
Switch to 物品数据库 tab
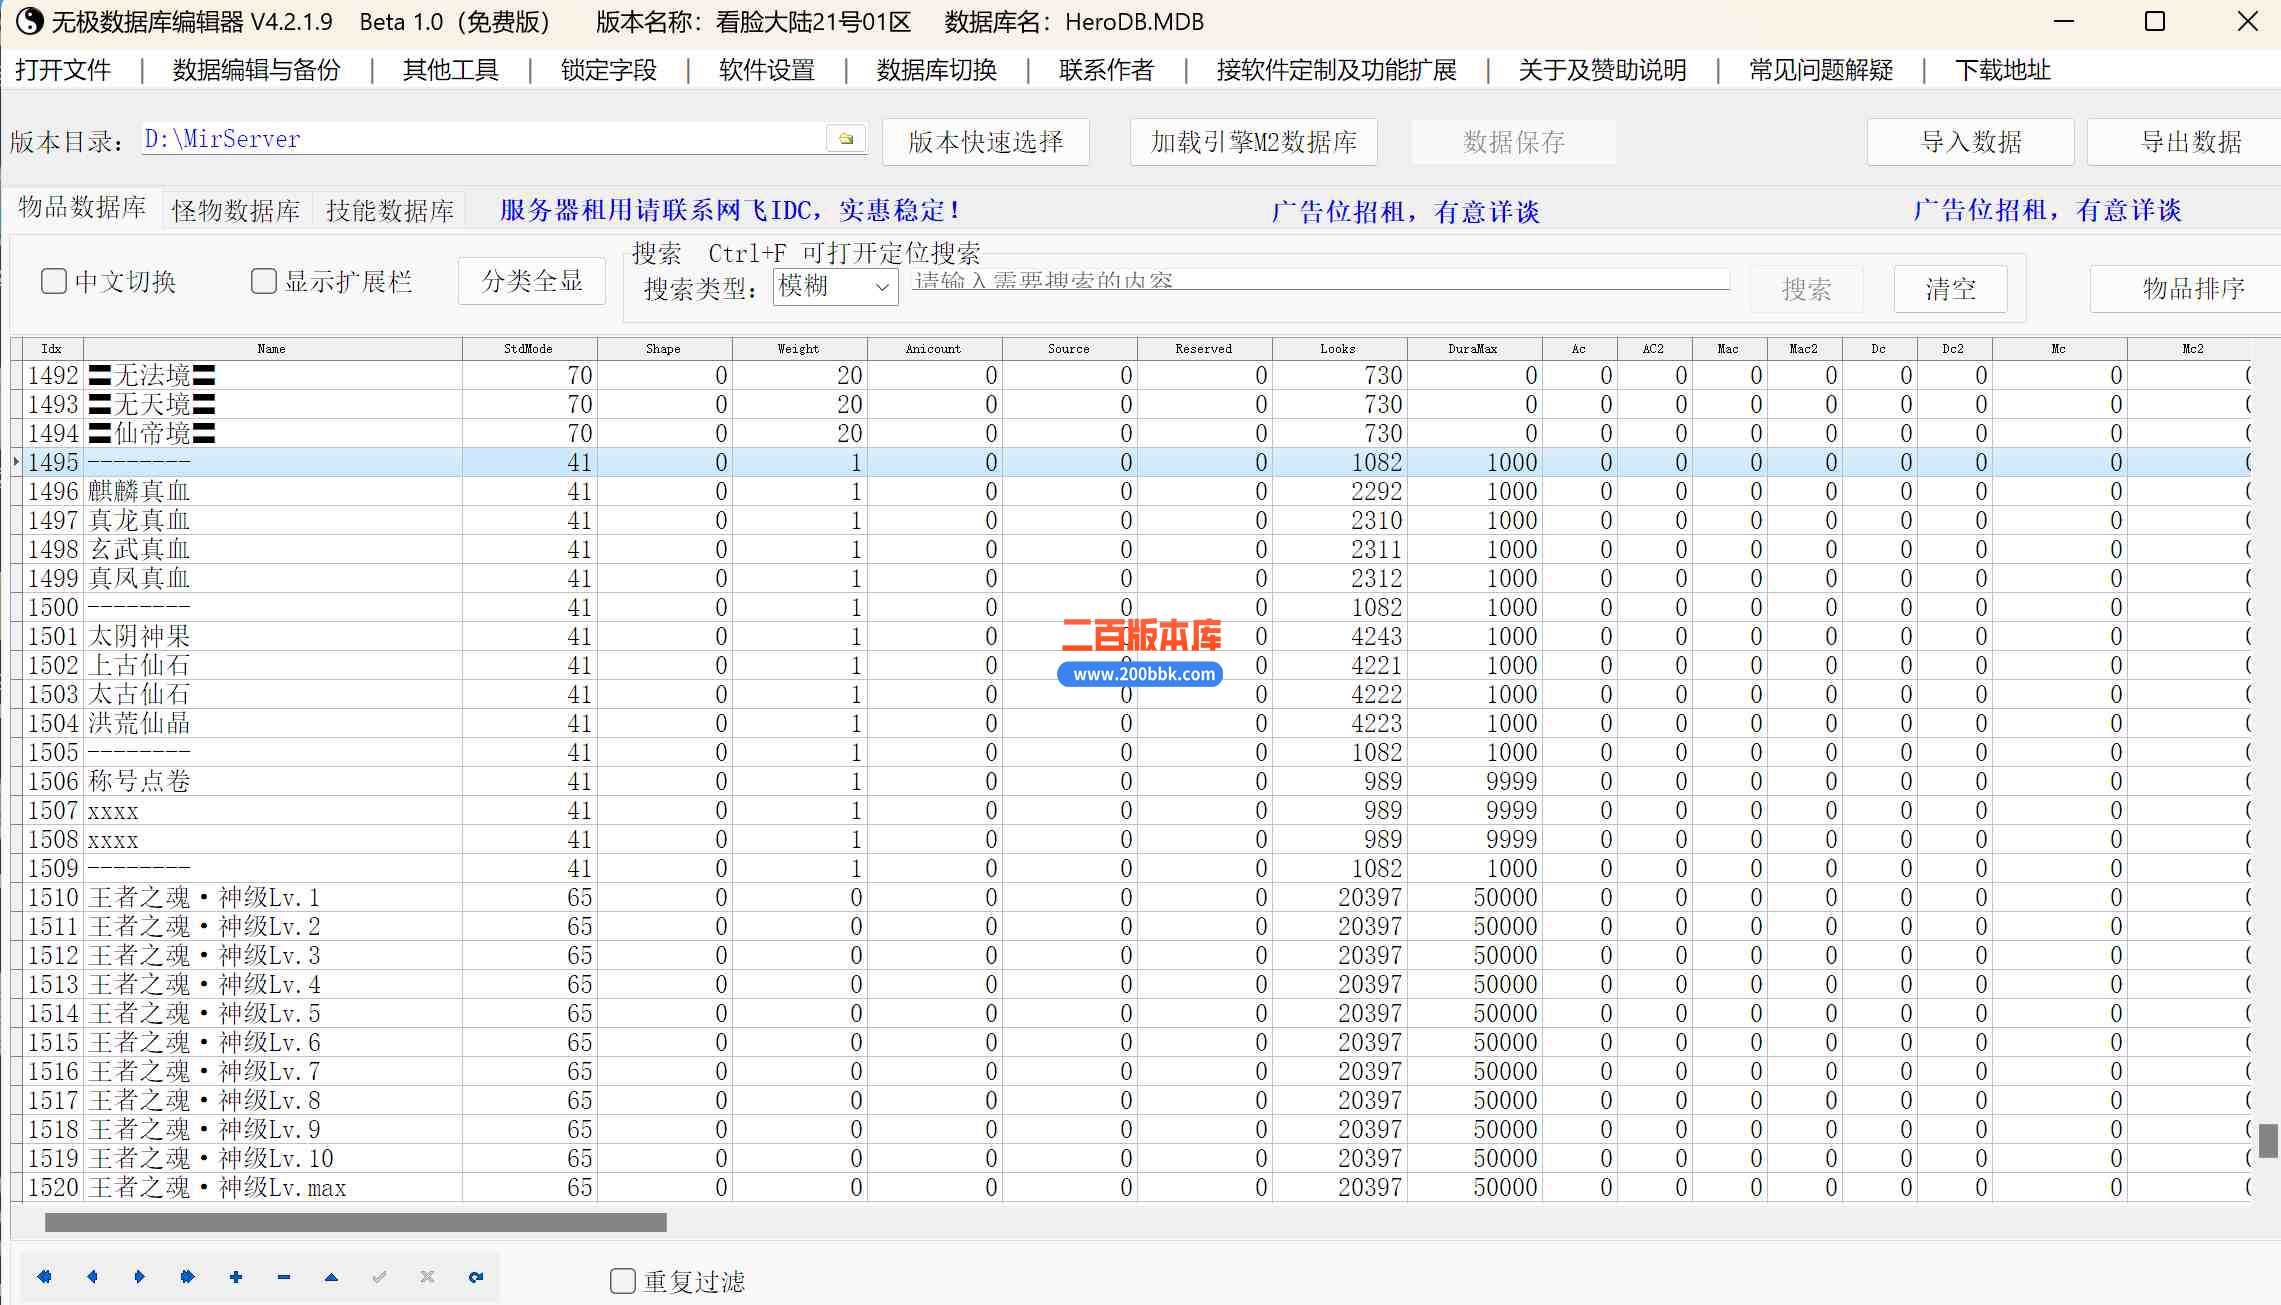pyautogui.click(x=82, y=207)
